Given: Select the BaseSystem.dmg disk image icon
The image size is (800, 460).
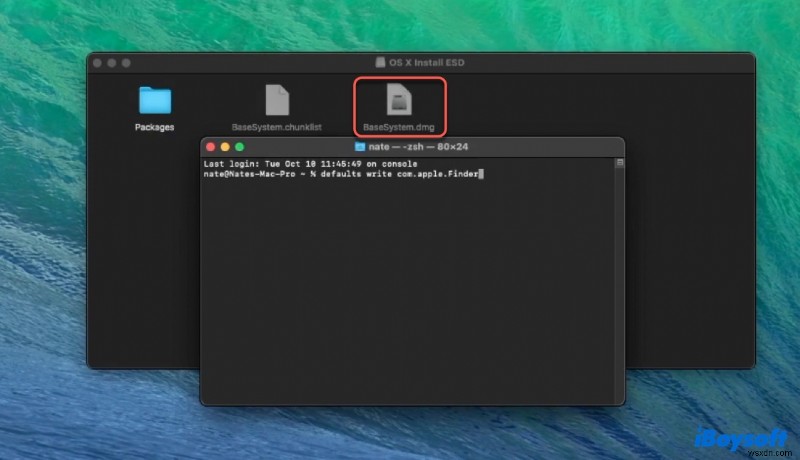Looking at the screenshot, I should click(399, 99).
